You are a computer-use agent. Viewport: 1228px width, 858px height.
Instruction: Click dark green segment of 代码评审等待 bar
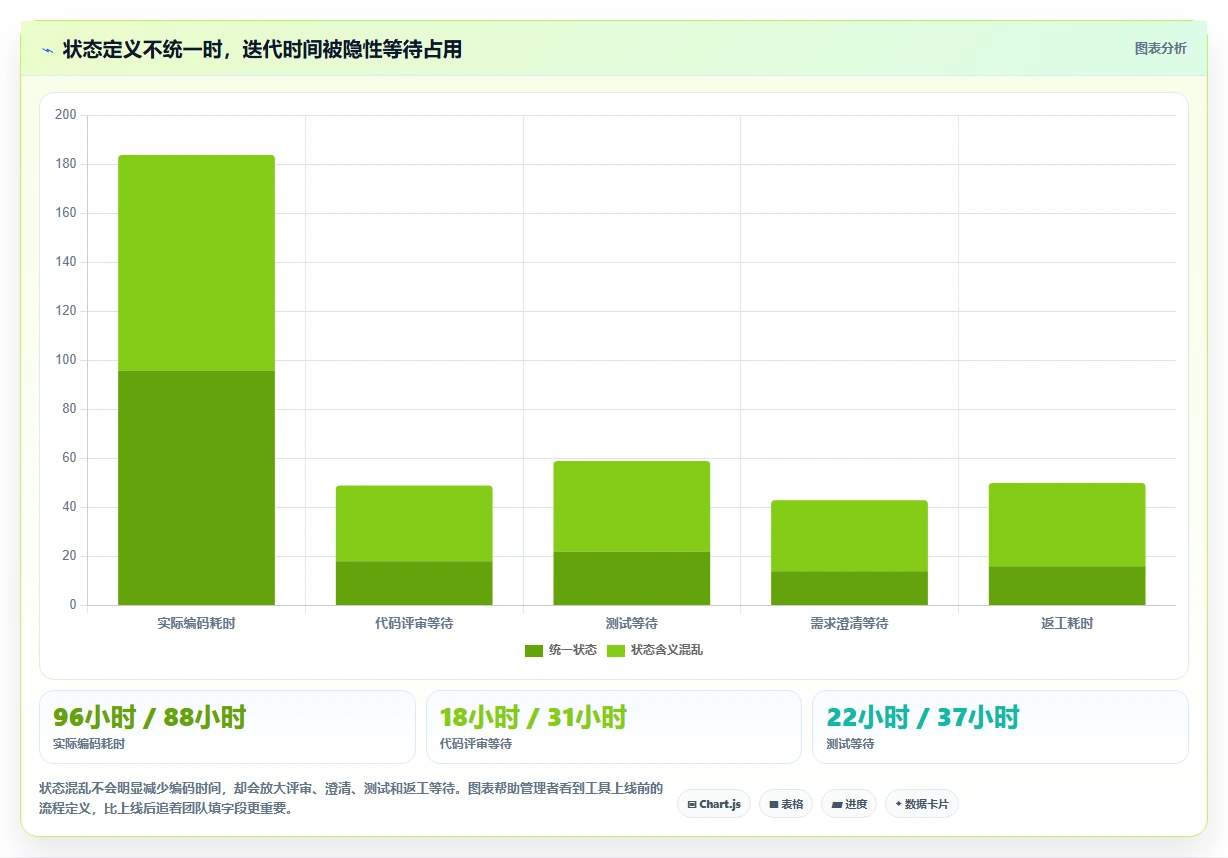pos(414,583)
